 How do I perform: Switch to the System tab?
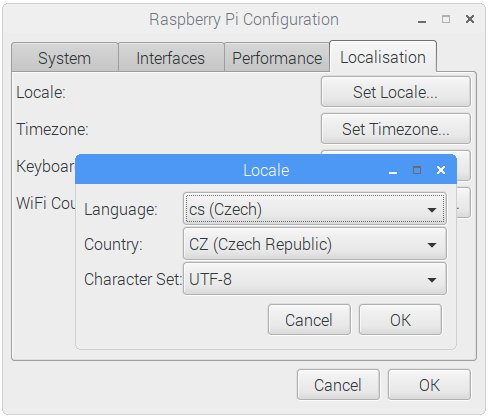pos(65,58)
